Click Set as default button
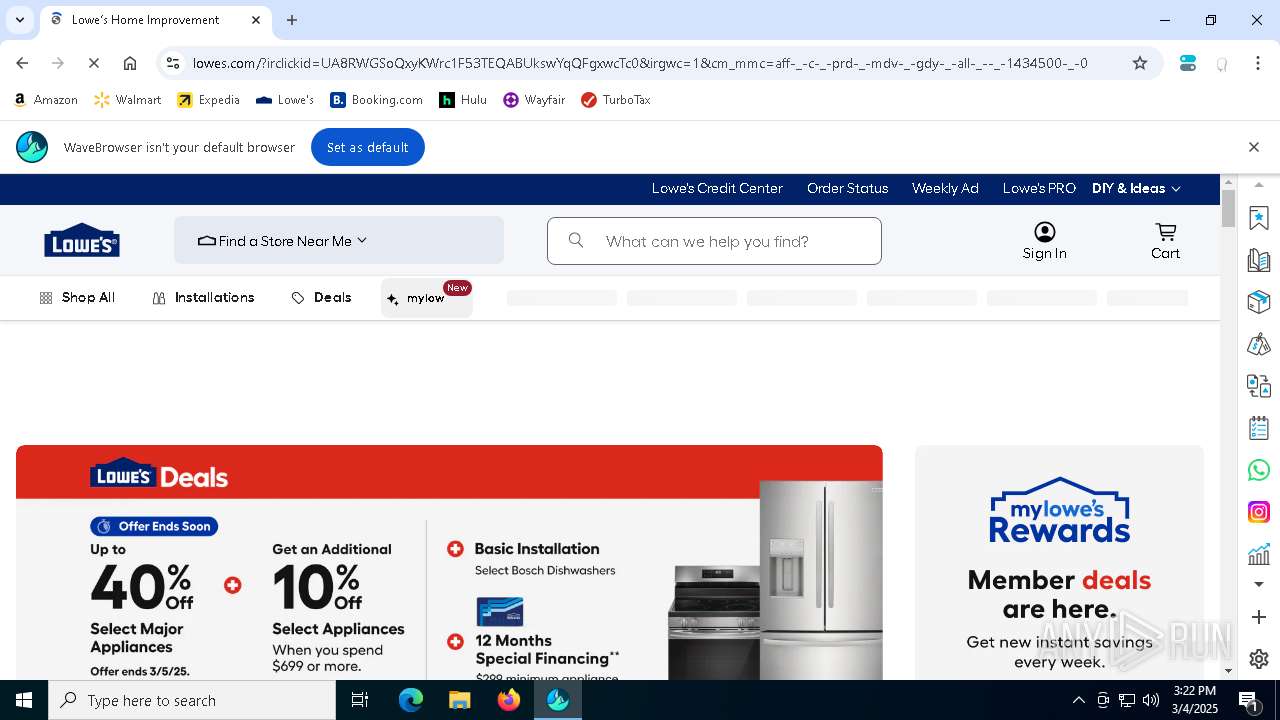1280x720 pixels. 367,147
